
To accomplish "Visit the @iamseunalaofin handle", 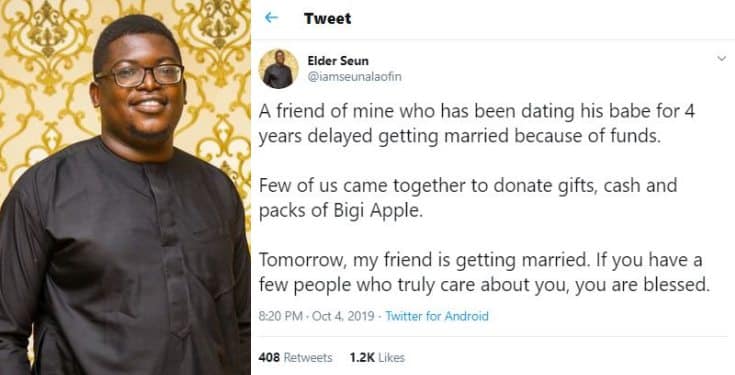I will (x=354, y=76).
